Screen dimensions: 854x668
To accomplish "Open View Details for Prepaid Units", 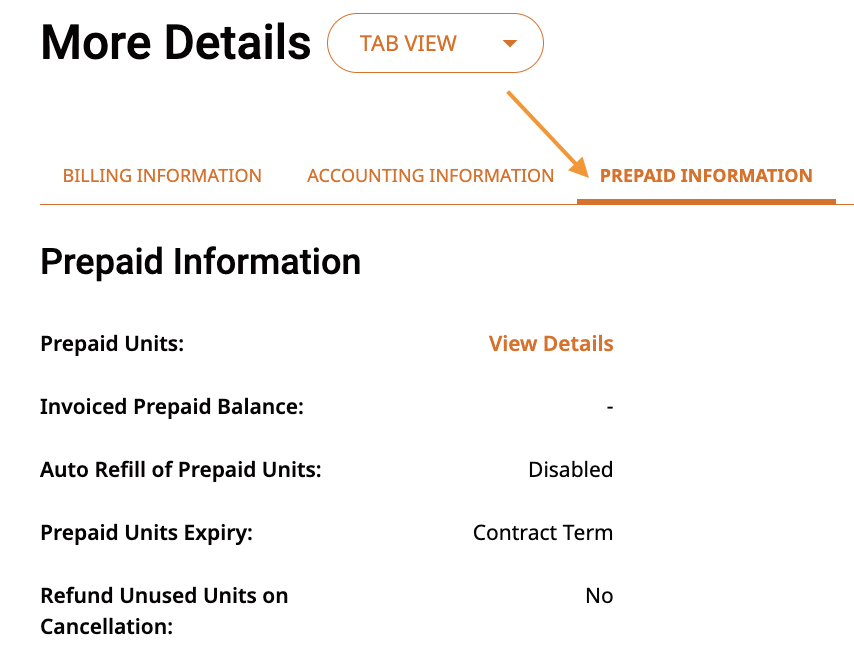I will click(x=551, y=344).
